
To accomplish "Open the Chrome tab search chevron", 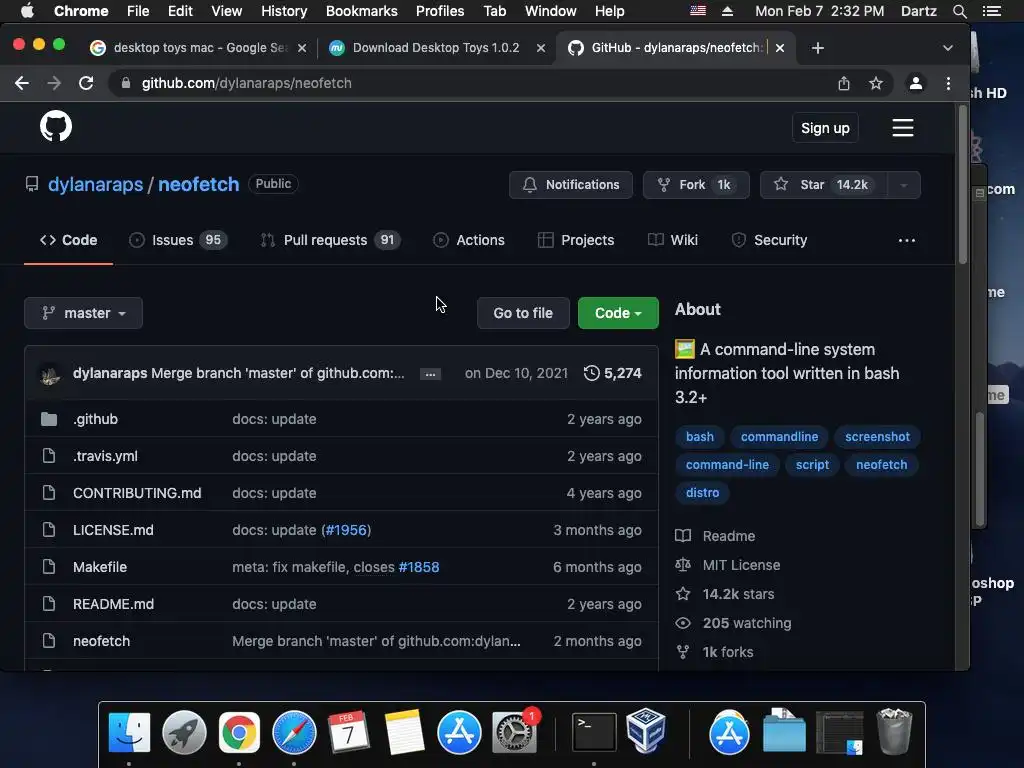I will click(x=948, y=48).
